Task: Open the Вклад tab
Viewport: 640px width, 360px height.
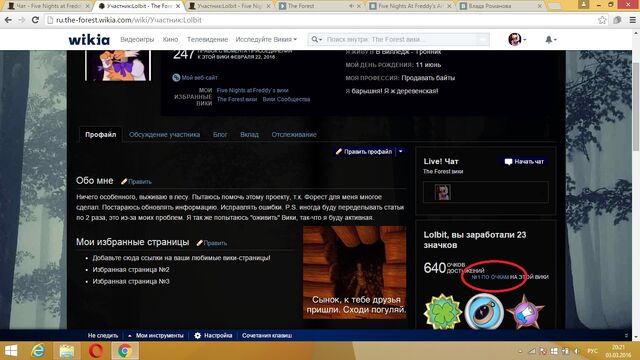Action: (249, 135)
